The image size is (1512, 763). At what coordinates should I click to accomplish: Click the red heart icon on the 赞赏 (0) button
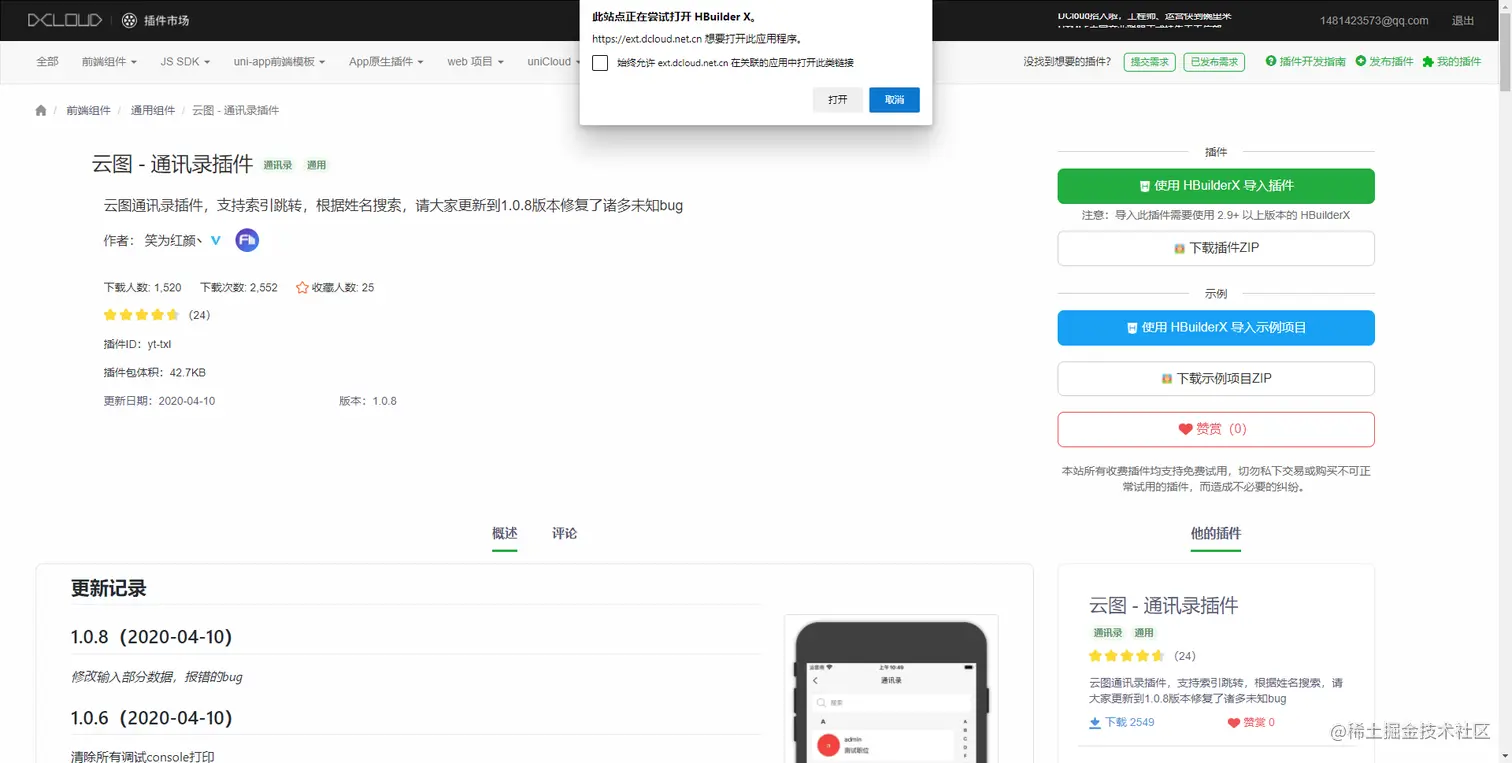click(1185, 429)
